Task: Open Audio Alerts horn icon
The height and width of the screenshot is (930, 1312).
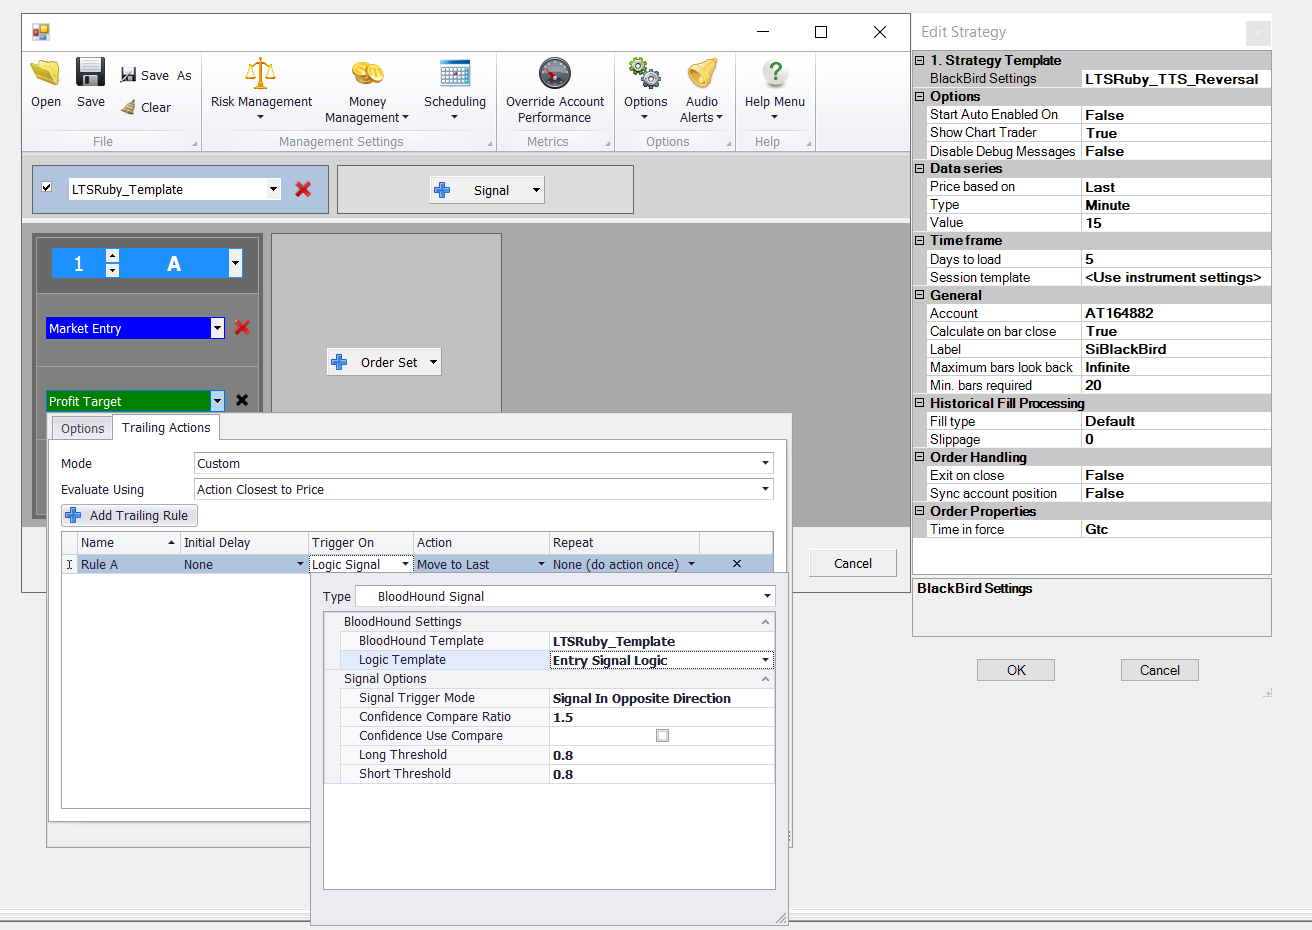Action: click(701, 73)
